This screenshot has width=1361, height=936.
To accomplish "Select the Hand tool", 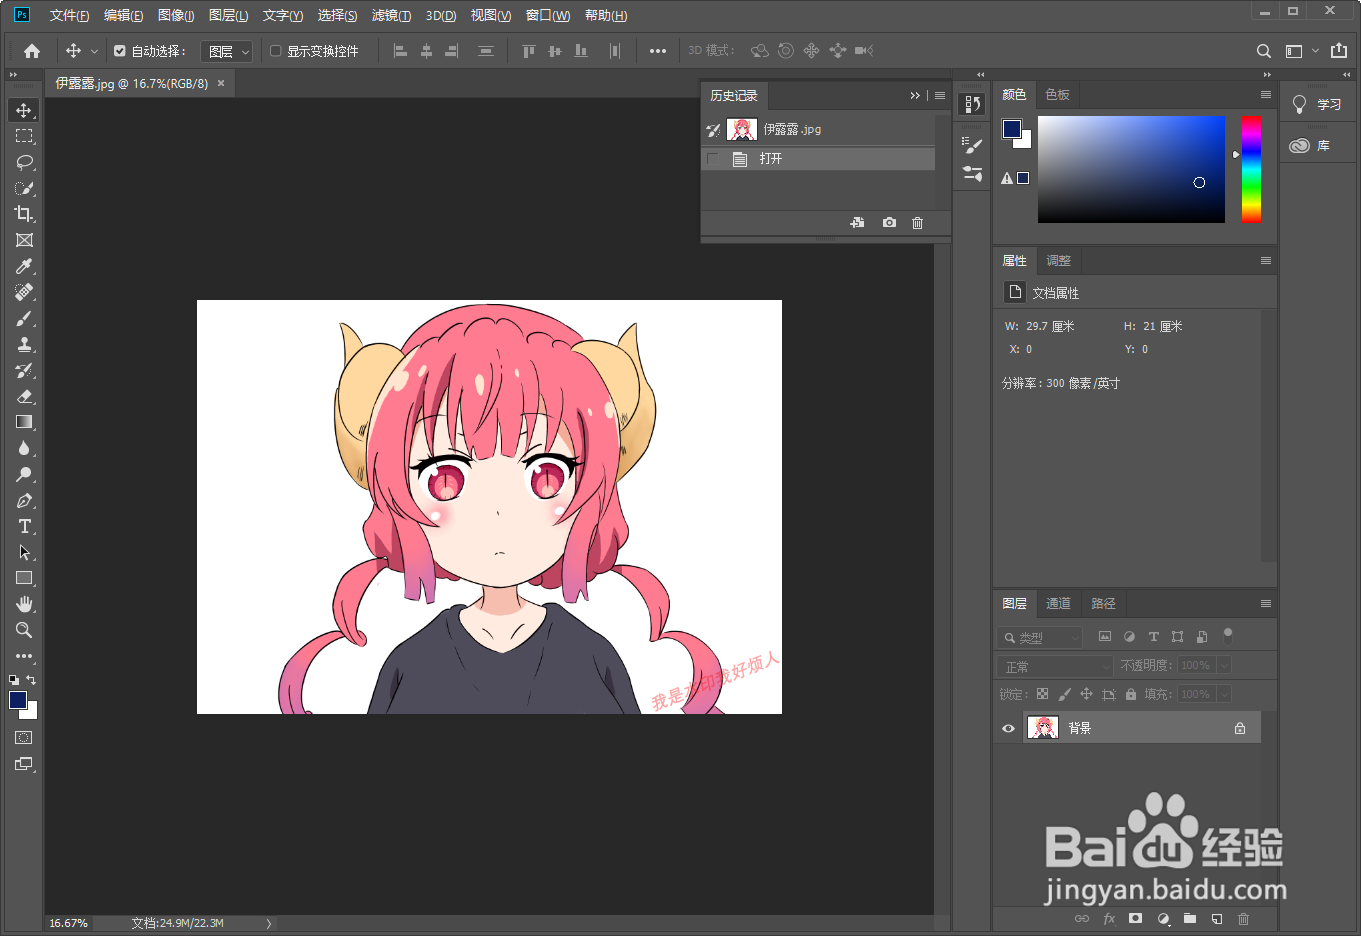I will click(24, 604).
